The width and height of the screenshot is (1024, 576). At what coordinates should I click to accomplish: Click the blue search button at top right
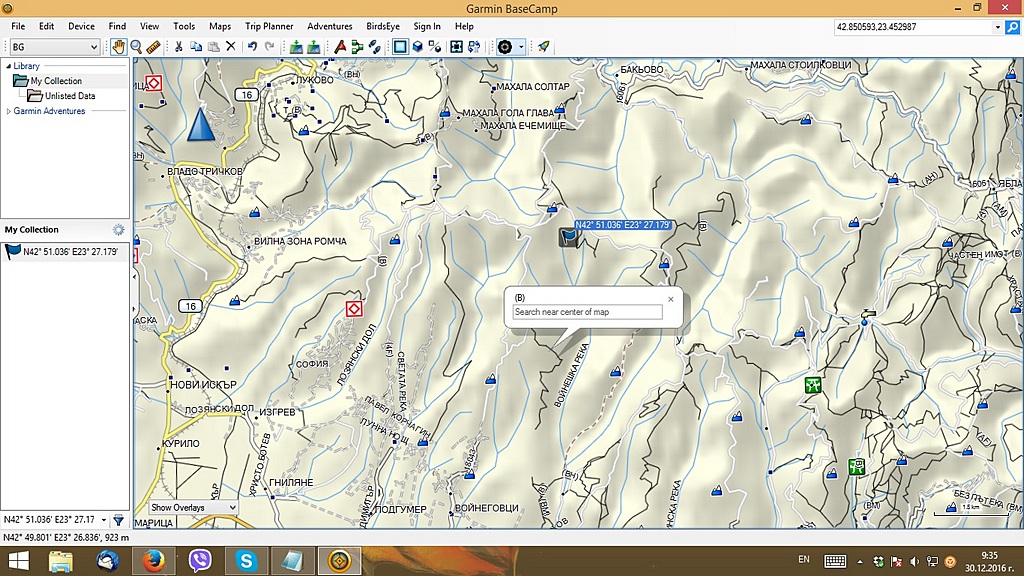pos(1012,27)
